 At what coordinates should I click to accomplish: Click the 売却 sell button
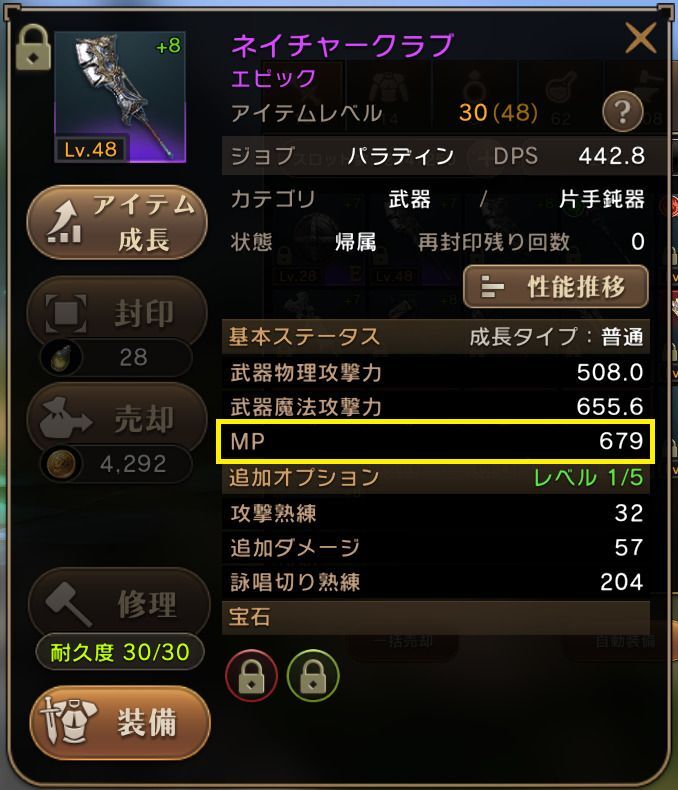(x=117, y=419)
